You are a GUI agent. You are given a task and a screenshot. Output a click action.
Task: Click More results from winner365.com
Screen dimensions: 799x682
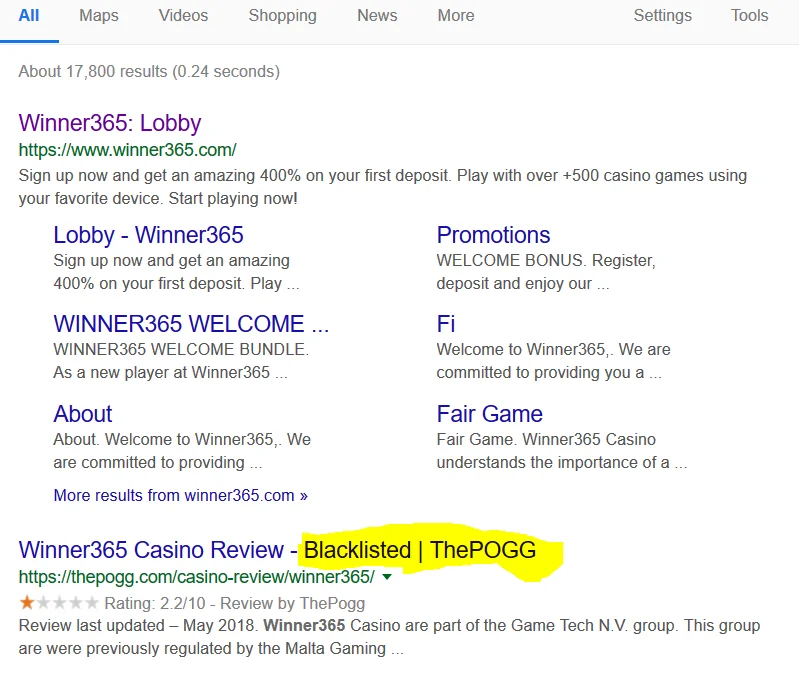(180, 495)
